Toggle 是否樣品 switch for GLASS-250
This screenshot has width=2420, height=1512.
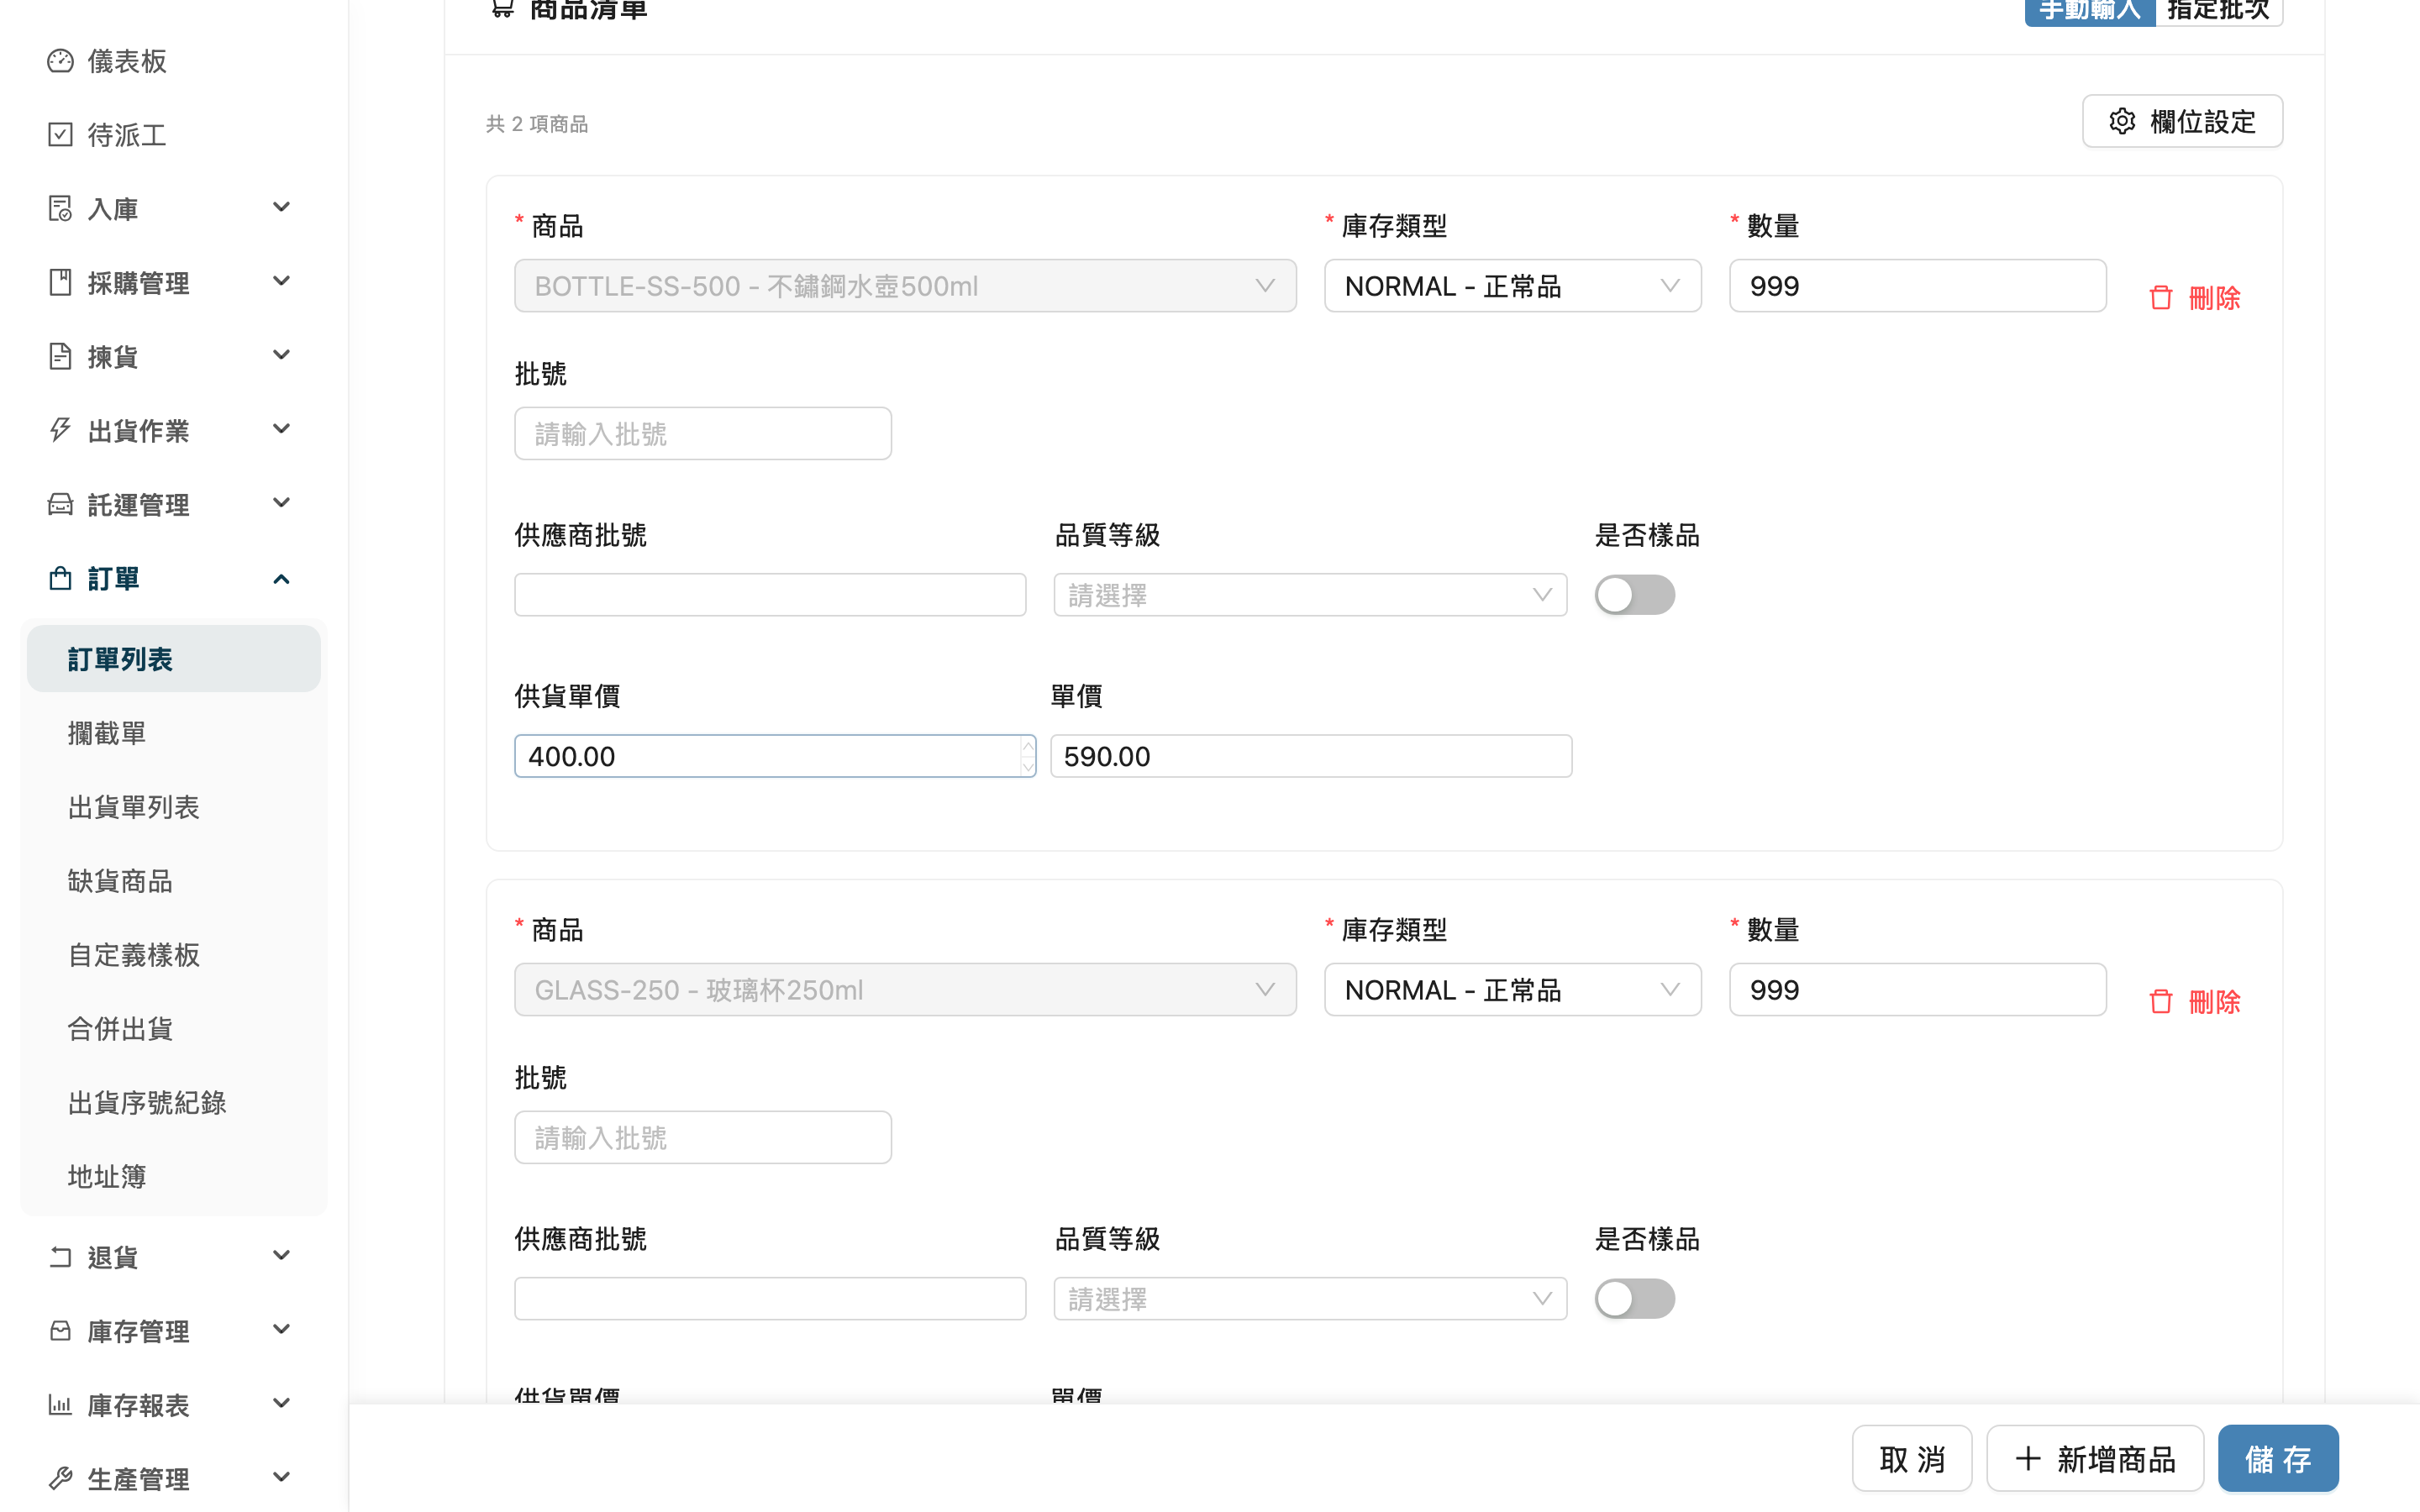point(1634,1299)
